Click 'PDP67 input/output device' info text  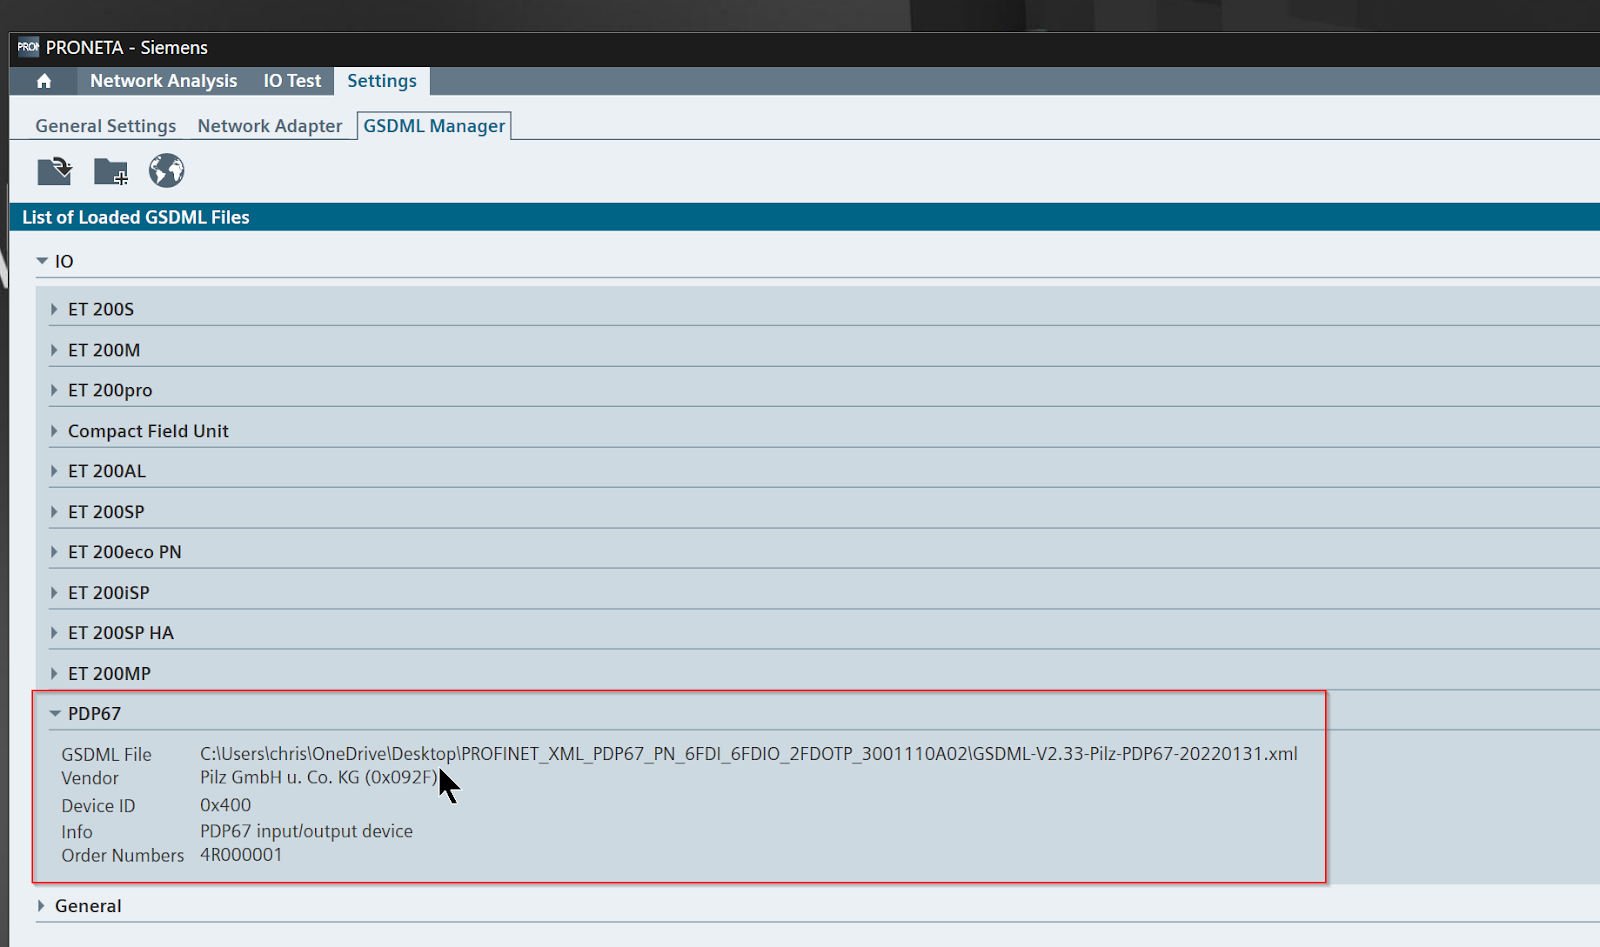[x=306, y=831]
